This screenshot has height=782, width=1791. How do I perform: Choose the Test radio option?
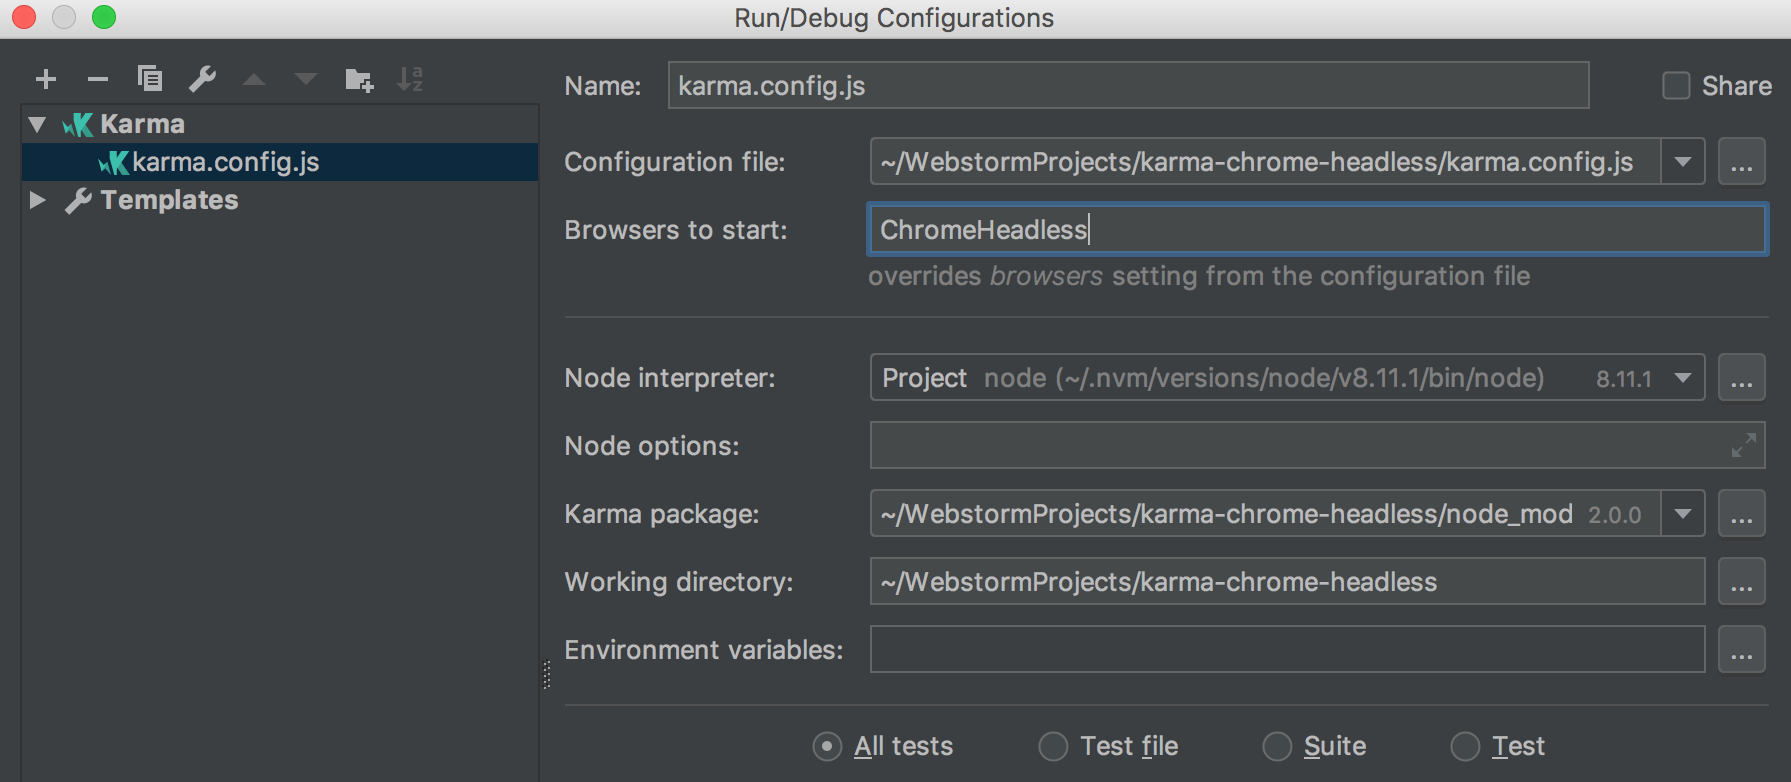(x=1465, y=746)
